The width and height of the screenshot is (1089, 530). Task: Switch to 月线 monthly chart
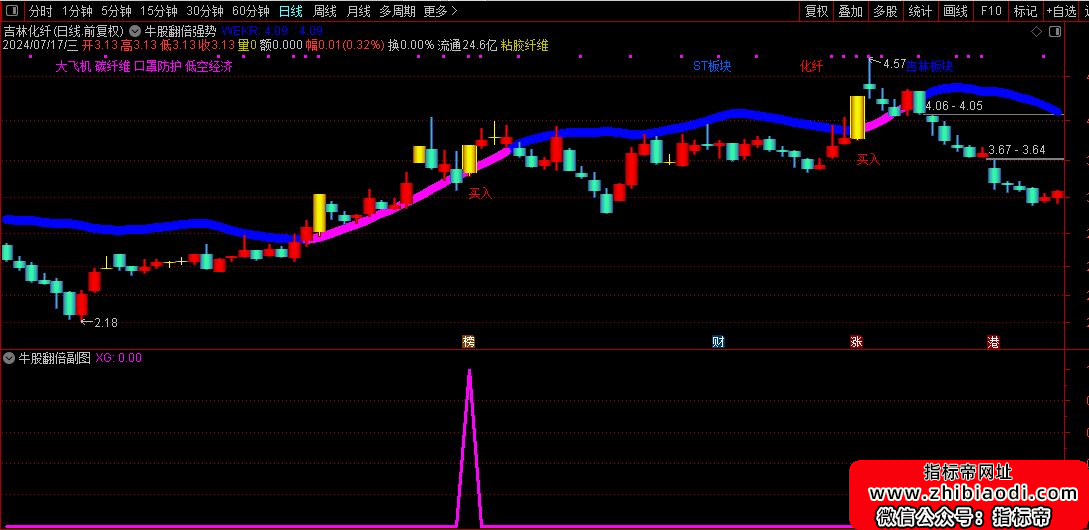358,11
